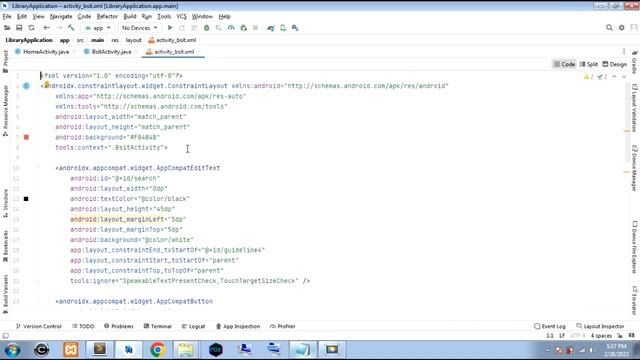The width and height of the screenshot is (640, 360).
Task: Run app with green play button
Action: point(170,28)
